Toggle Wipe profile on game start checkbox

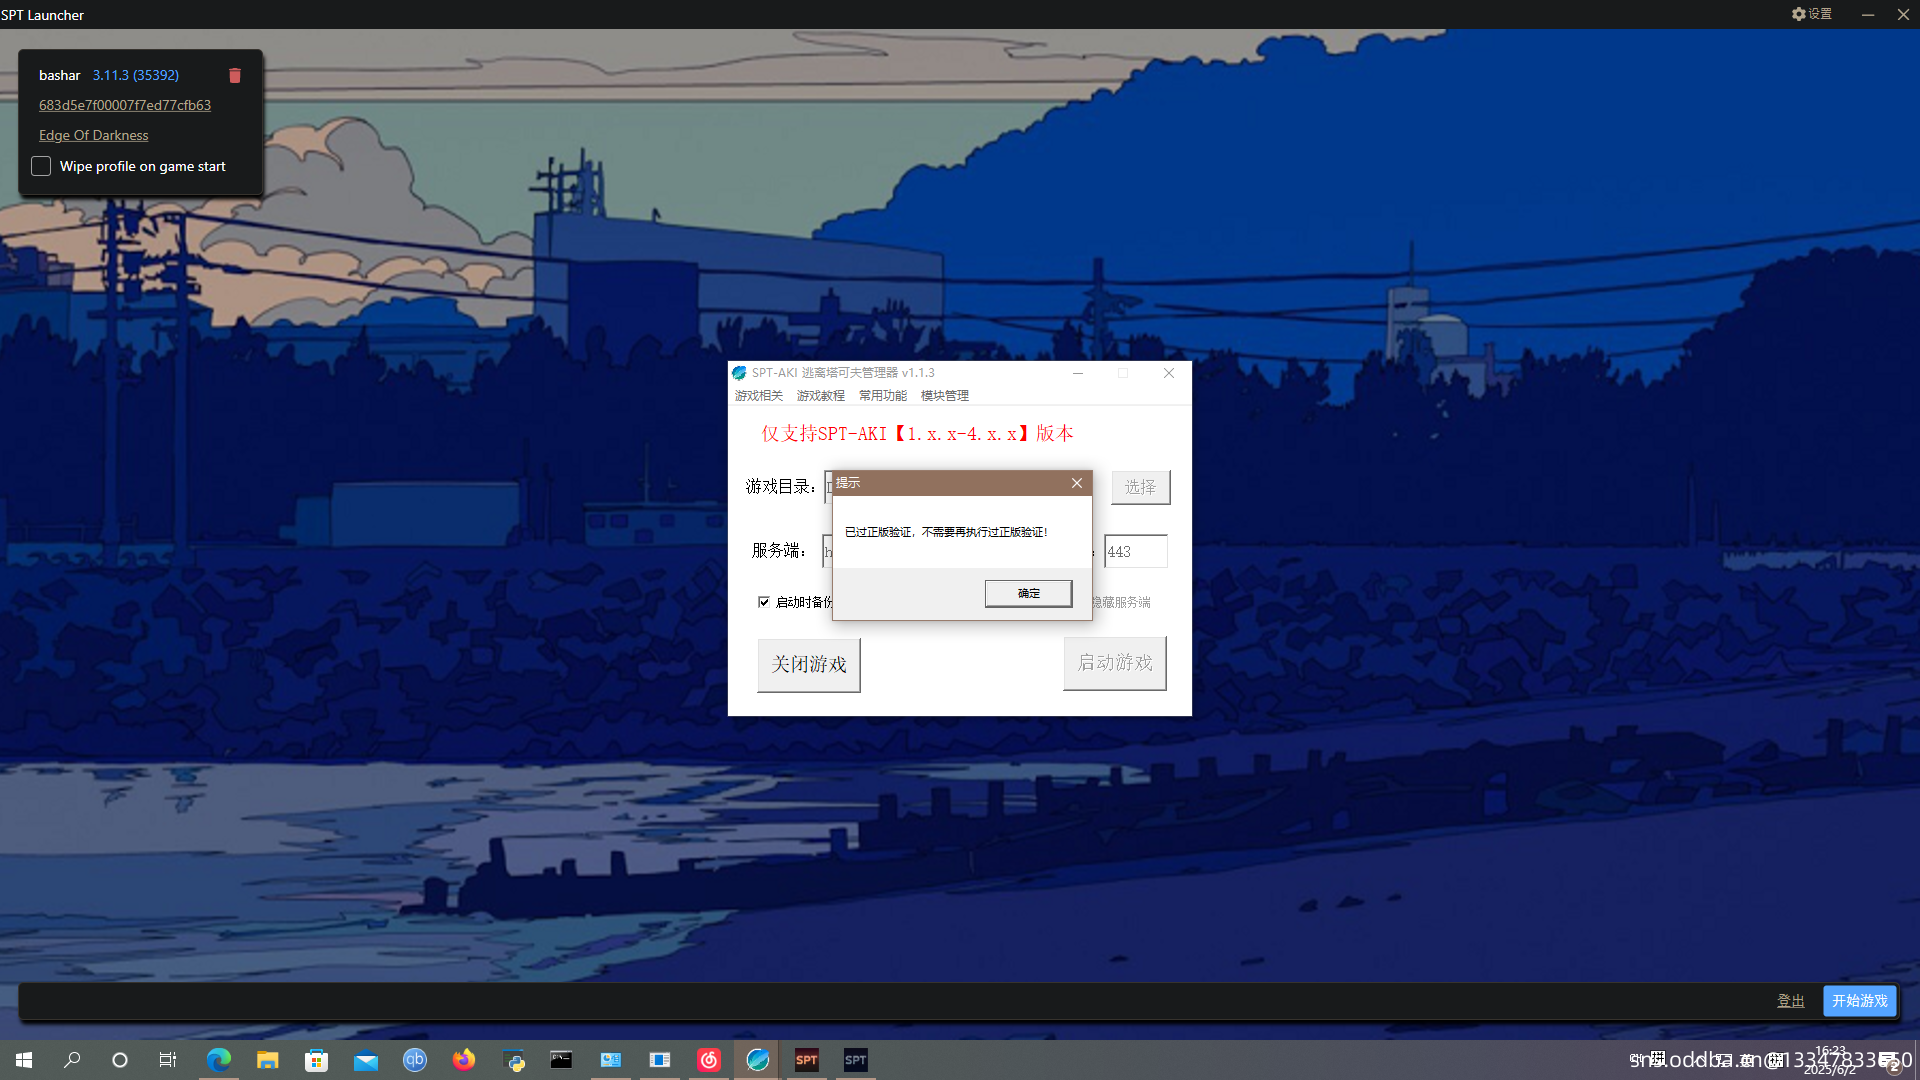pos(41,166)
